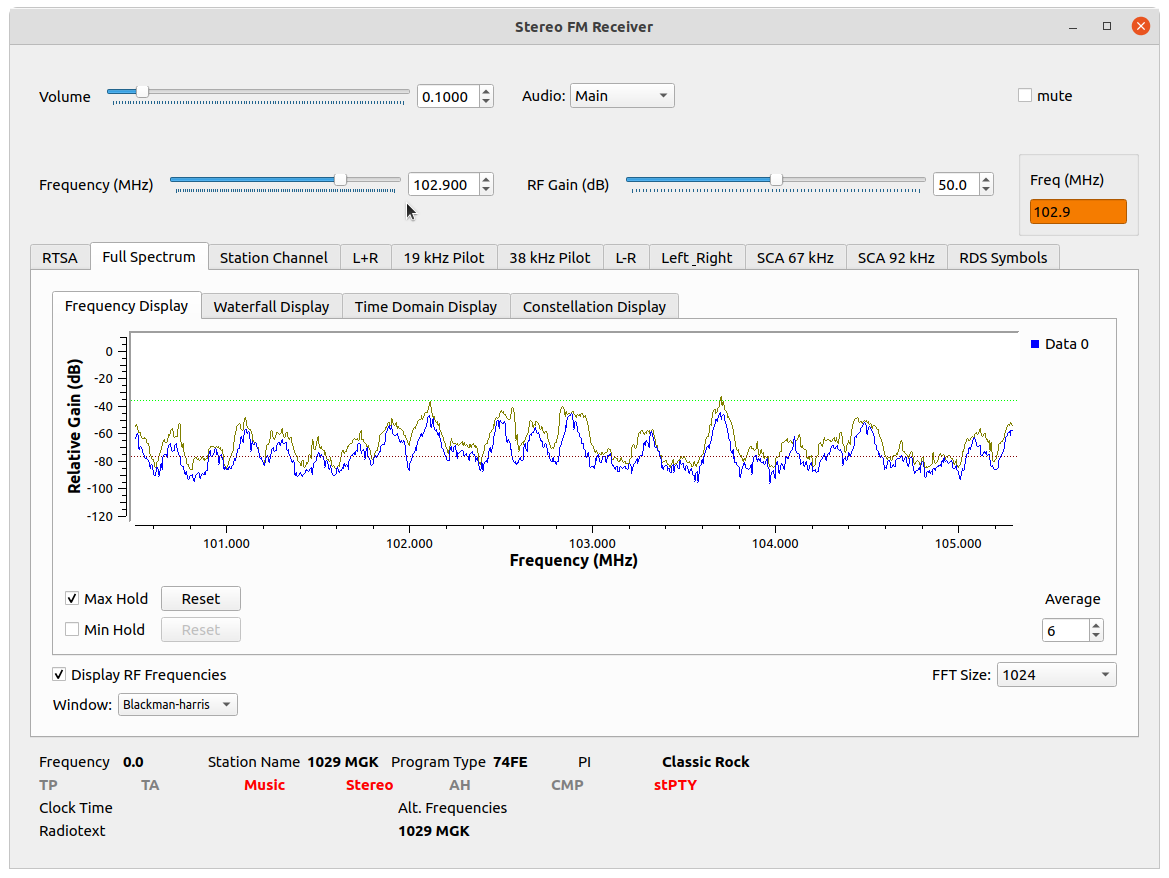Enable the mute checkbox

(x=1025, y=96)
